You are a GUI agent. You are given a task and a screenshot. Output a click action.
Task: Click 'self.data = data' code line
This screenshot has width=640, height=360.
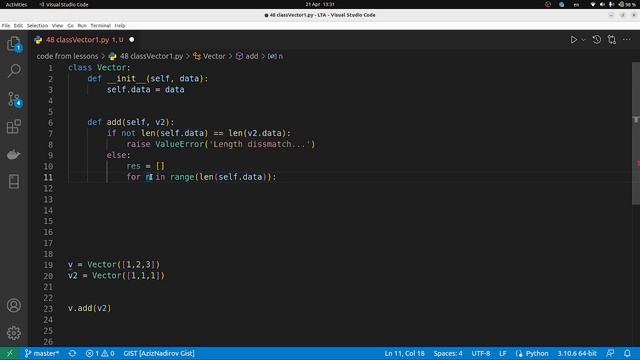(145, 90)
